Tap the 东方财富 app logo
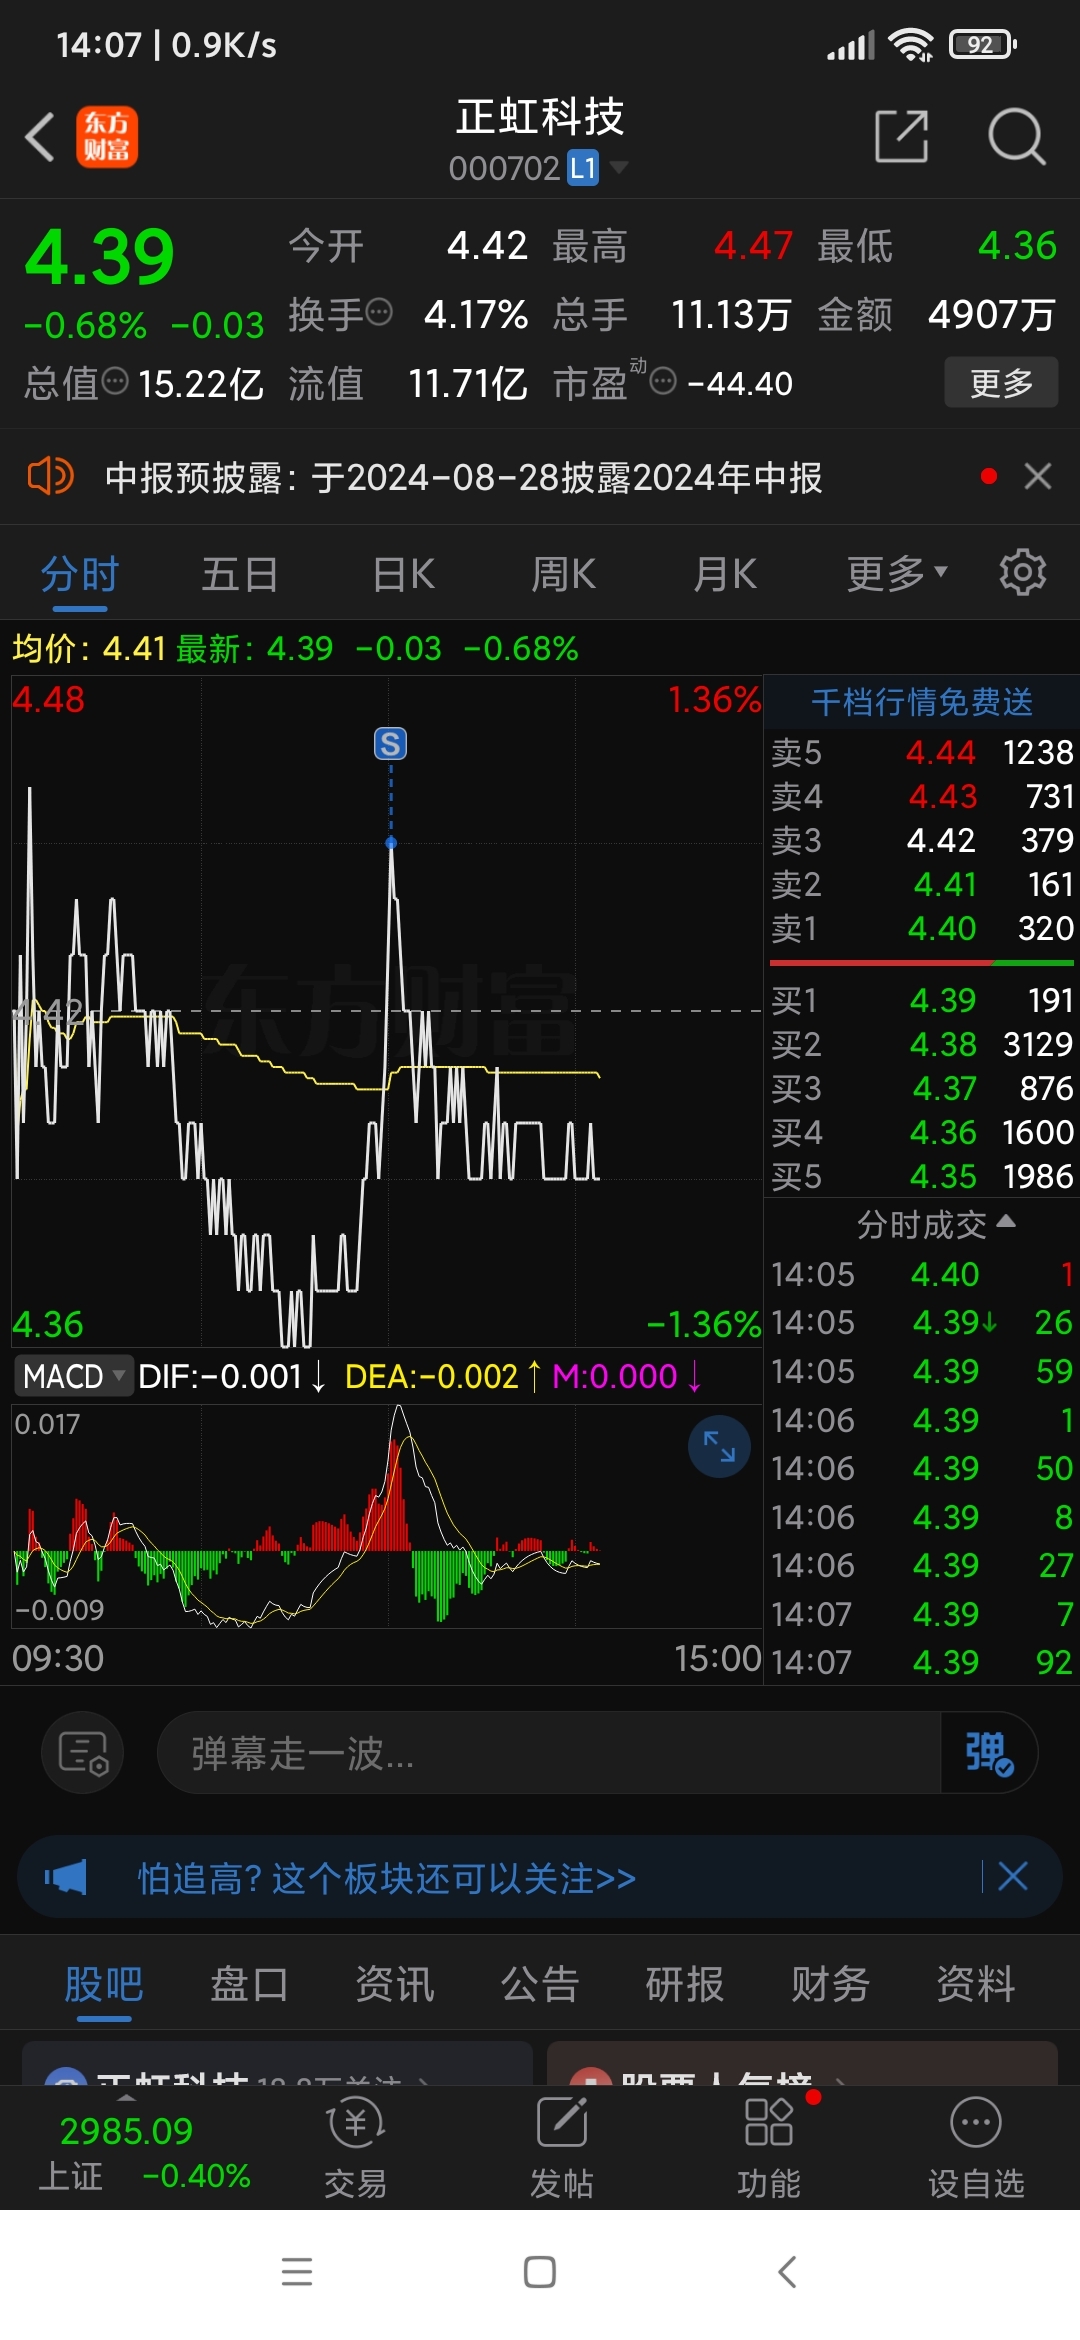1080x2340 pixels. (107, 137)
